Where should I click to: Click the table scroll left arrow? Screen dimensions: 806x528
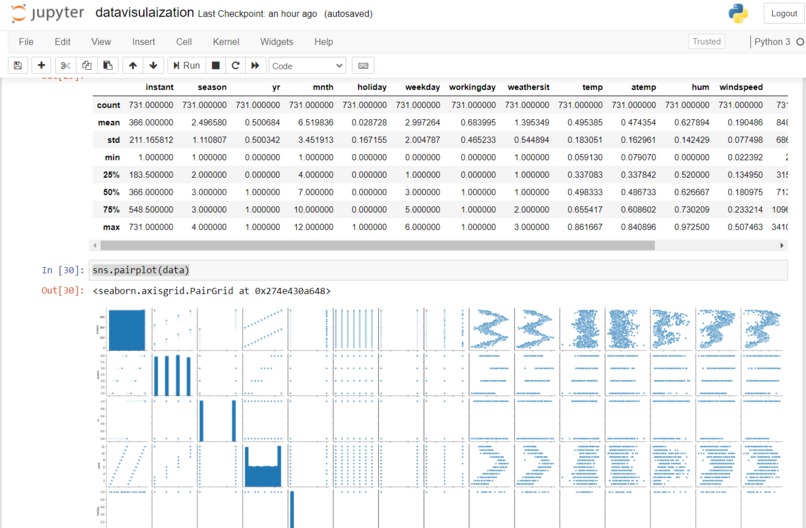click(x=95, y=246)
